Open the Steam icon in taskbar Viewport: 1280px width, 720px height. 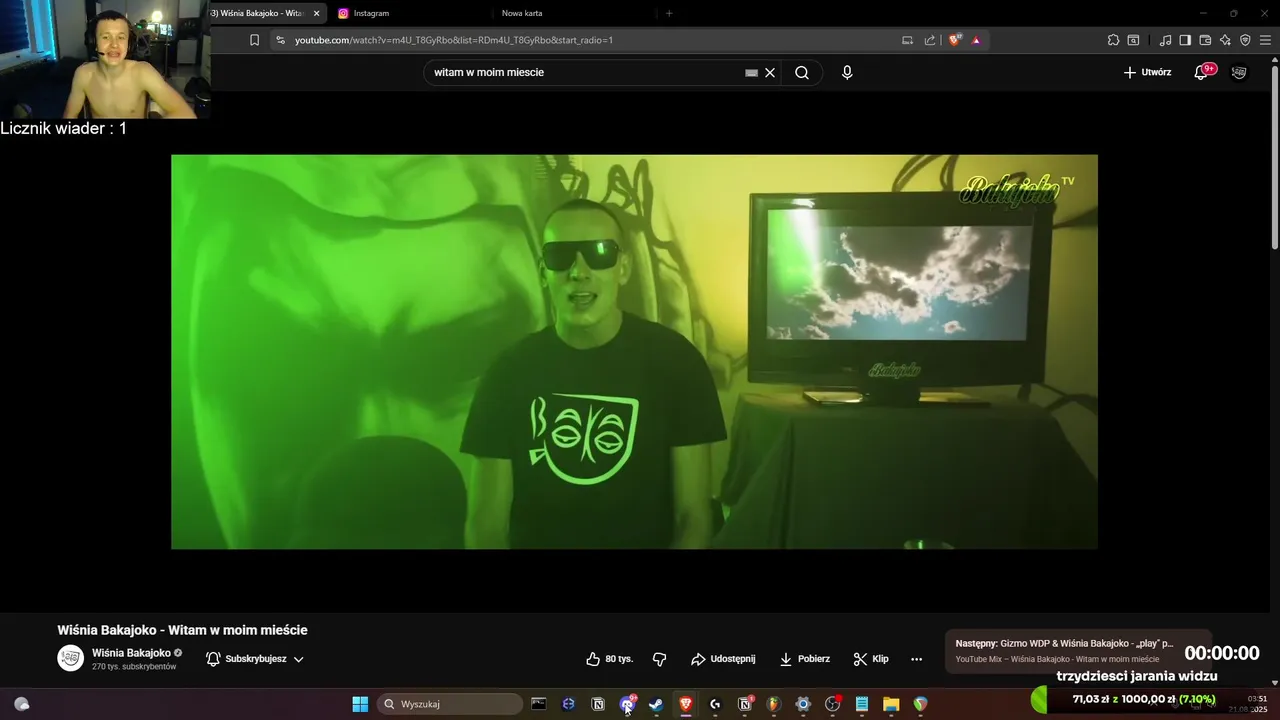click(x=656, y=704)
